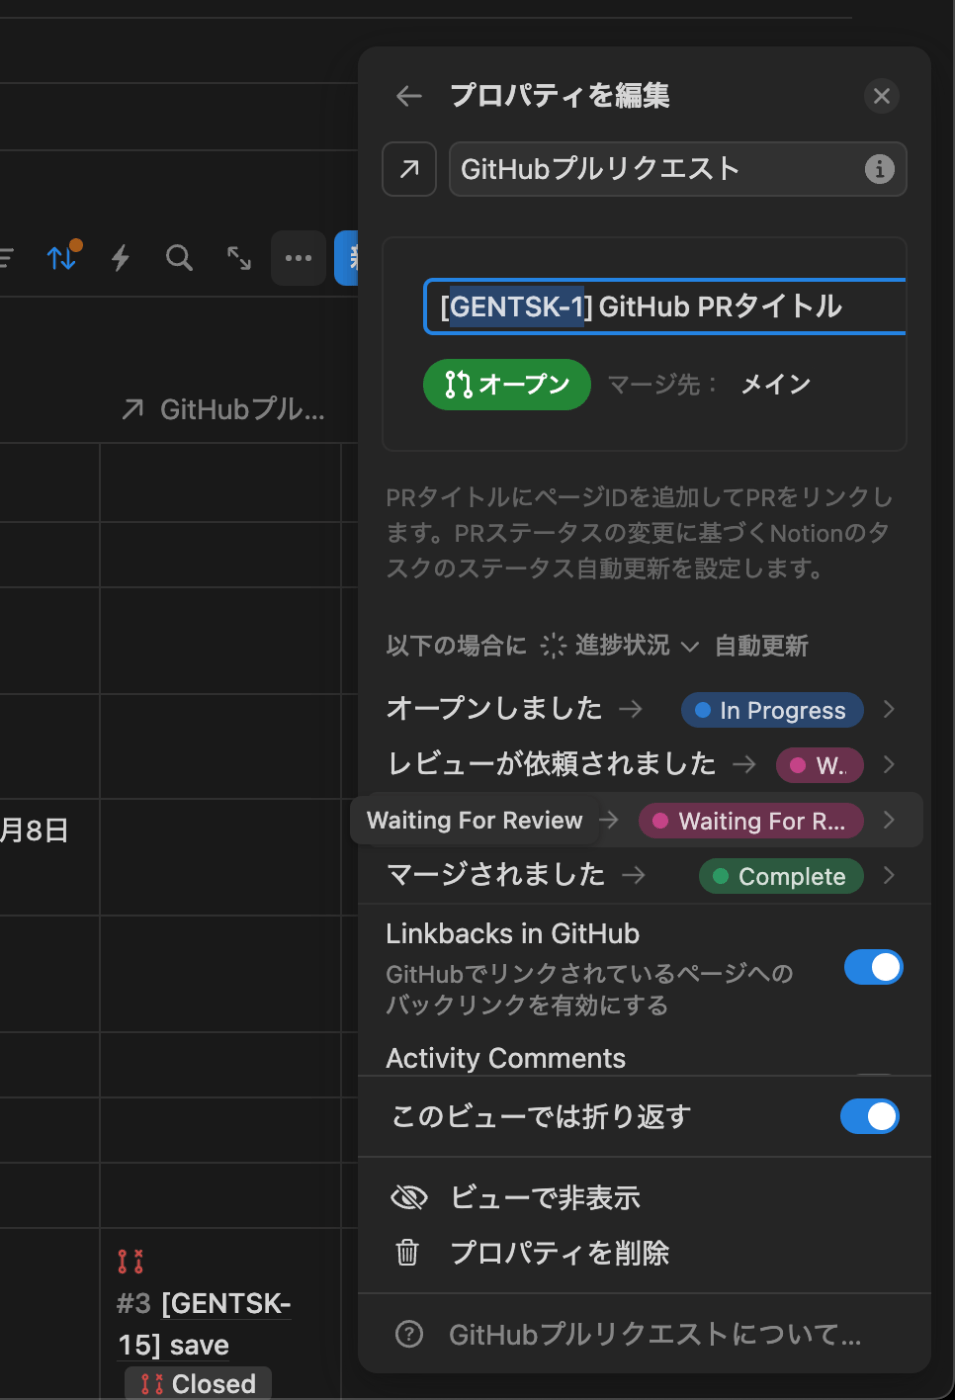Open the Complete status tag
The image size is (955, 1400).
781,876
